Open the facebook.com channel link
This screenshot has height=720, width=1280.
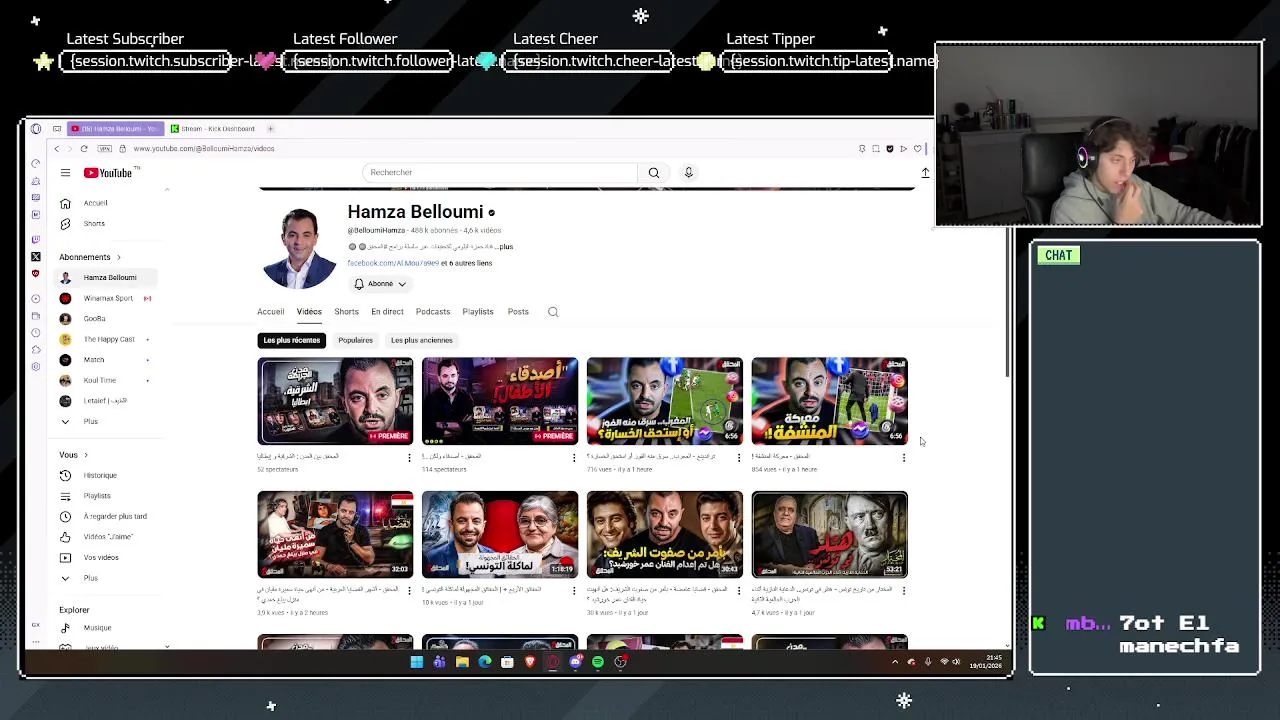click(x=393, y=263)
